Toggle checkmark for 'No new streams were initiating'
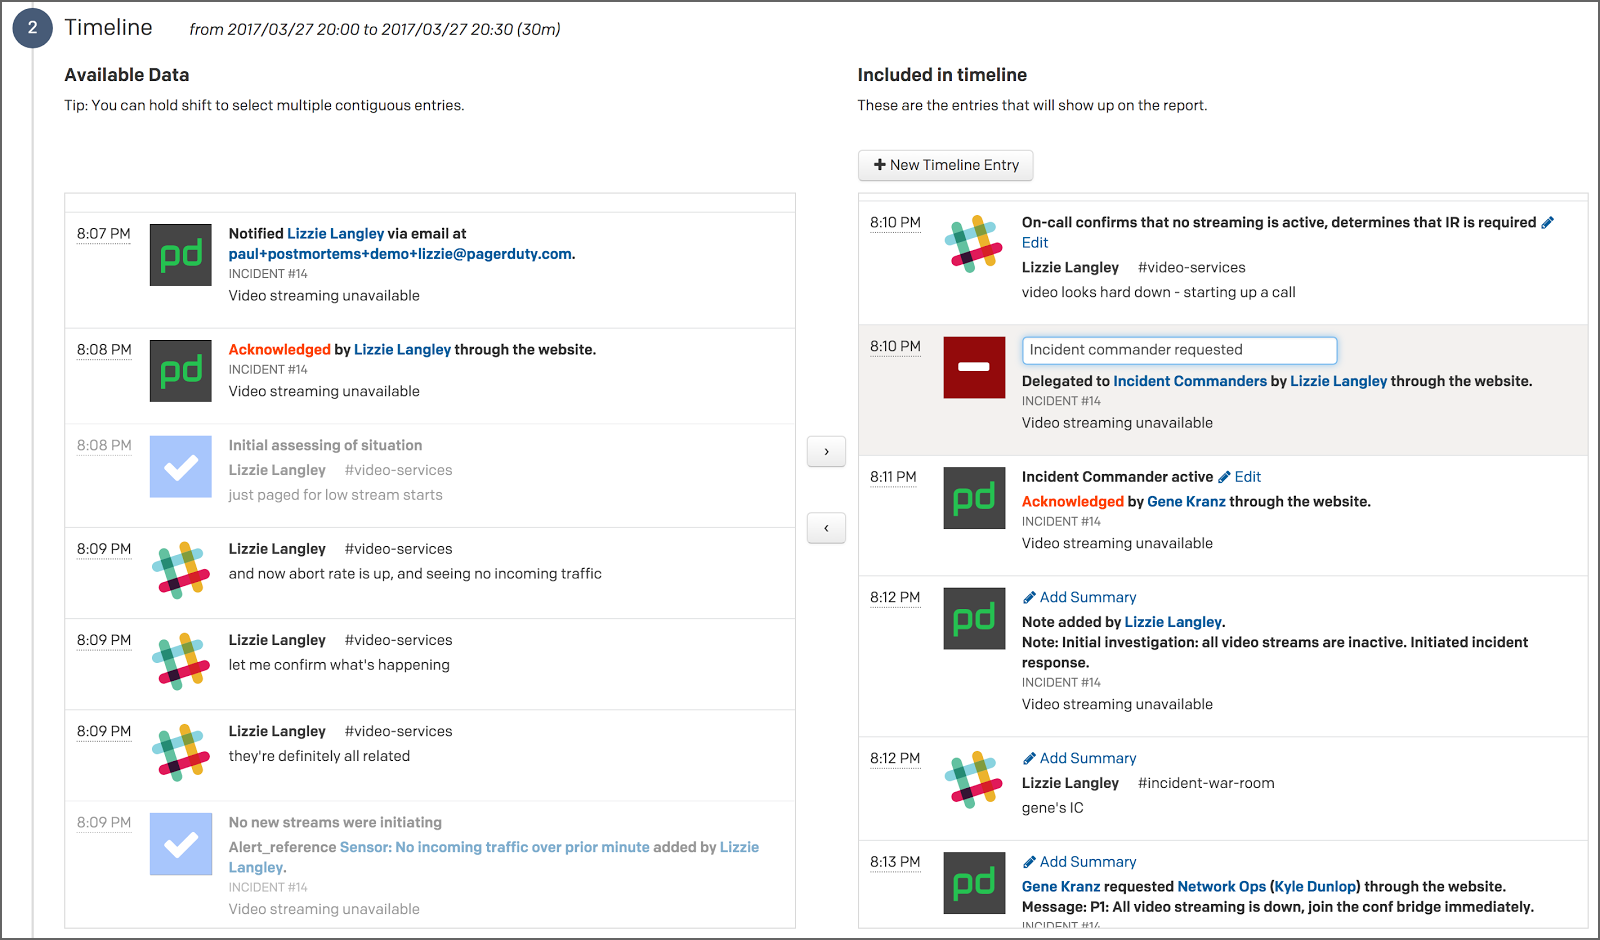This screenshot has height=940, width=1600. (180, 844)
